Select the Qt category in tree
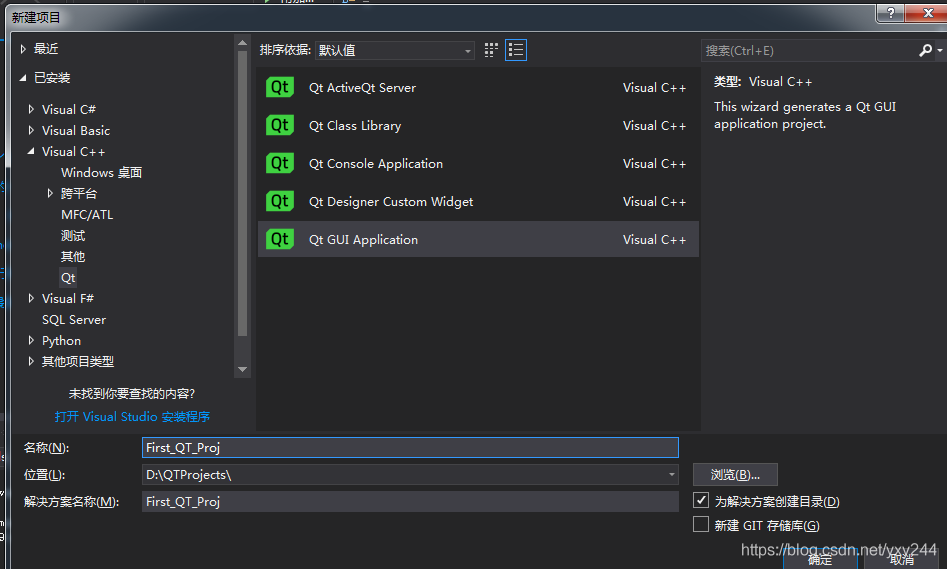Image resolution: width=947 pixels, height=569 pixels. [68, 278]
